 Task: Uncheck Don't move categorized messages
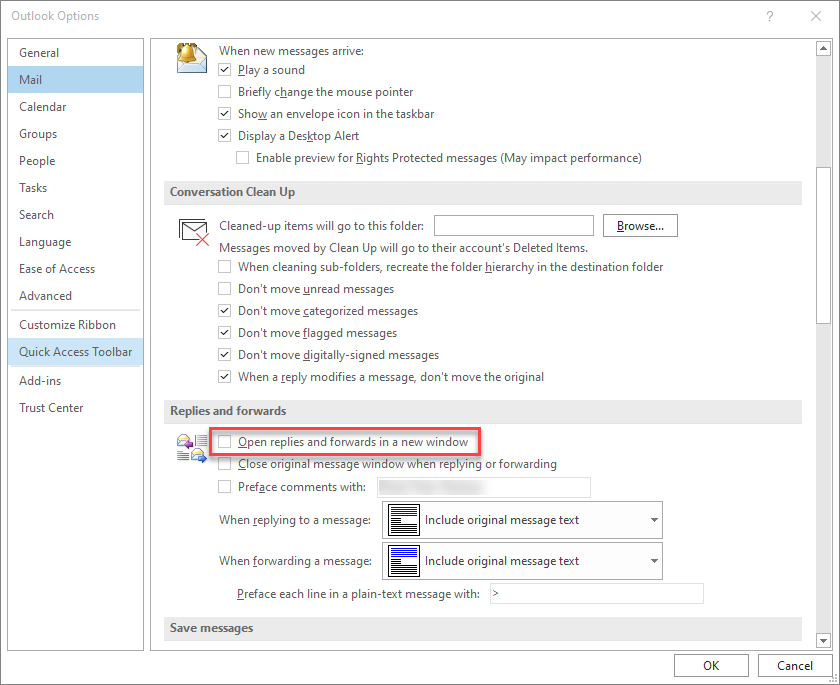click(x=224, y=311)
